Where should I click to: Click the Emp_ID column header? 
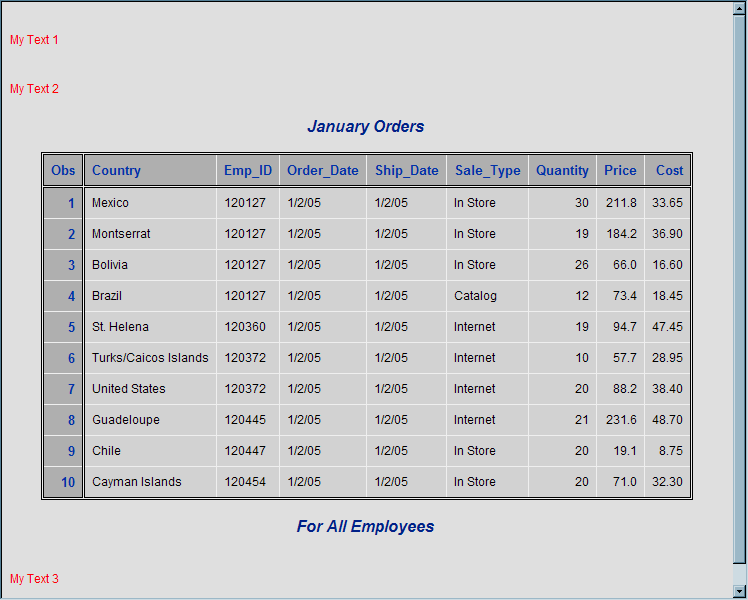click(x=248, y=171)
